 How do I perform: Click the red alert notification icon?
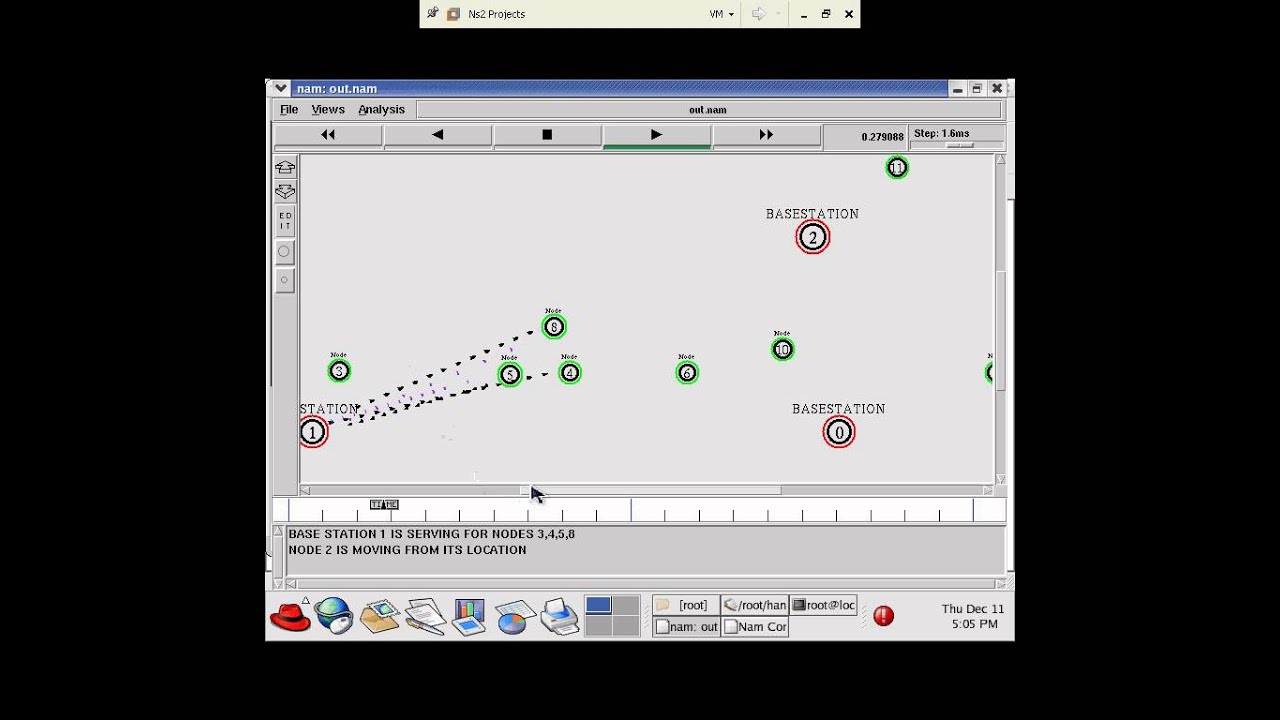click(883, 616)
